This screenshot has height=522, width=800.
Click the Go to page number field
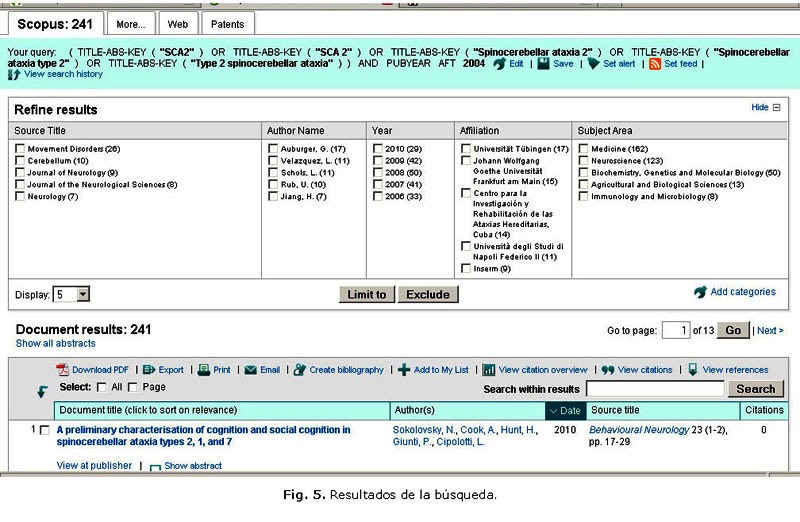(678, 330)
